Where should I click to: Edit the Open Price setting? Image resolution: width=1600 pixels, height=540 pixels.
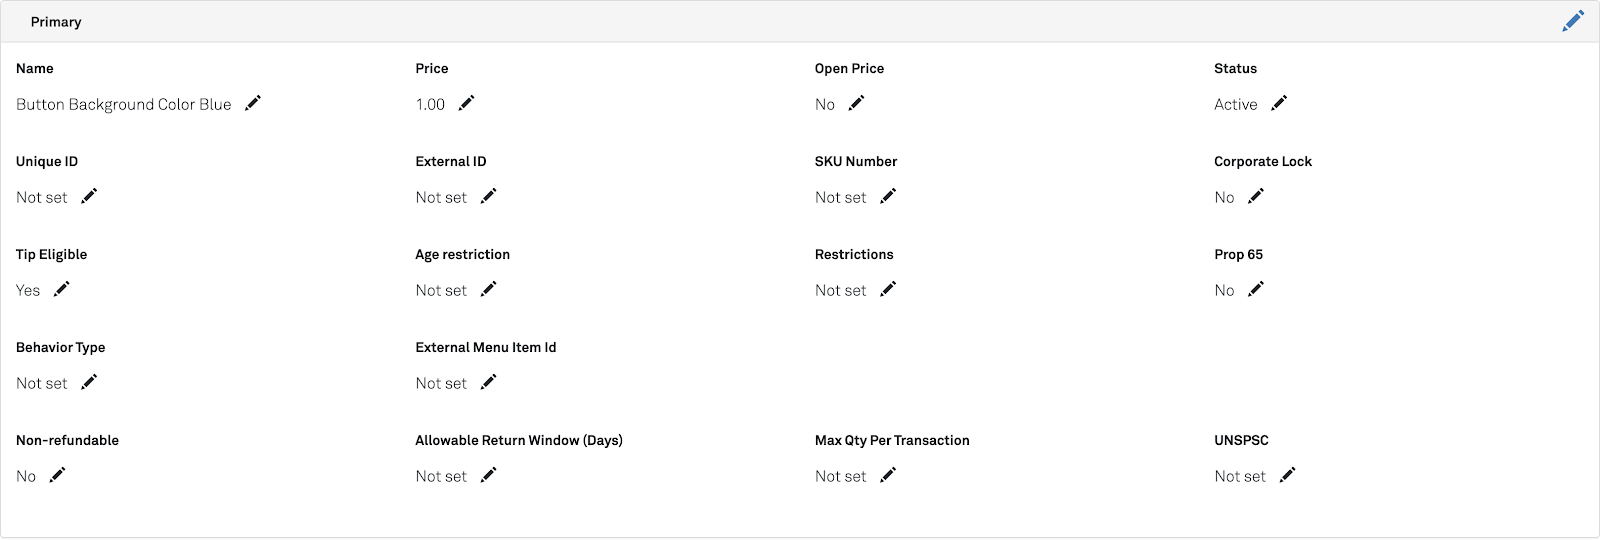(856, 103)
